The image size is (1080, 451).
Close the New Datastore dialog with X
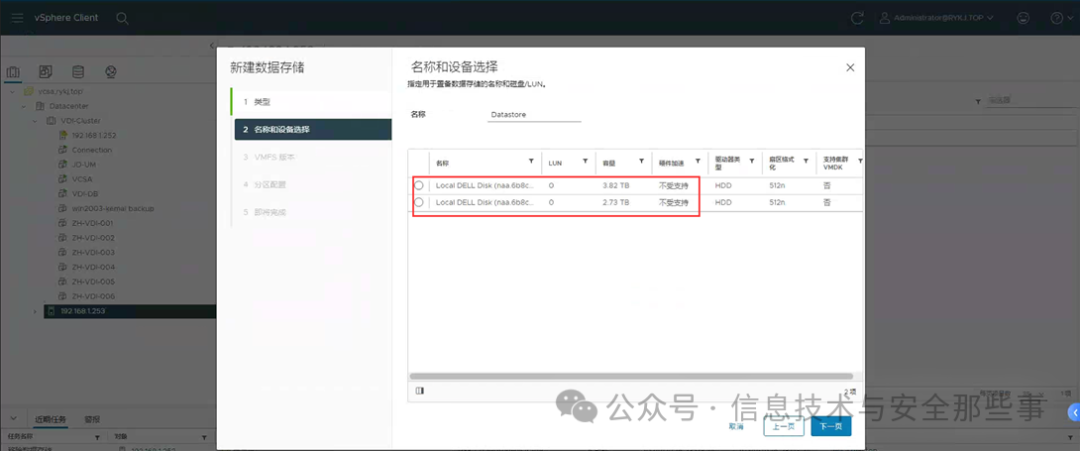coord(850,67)
